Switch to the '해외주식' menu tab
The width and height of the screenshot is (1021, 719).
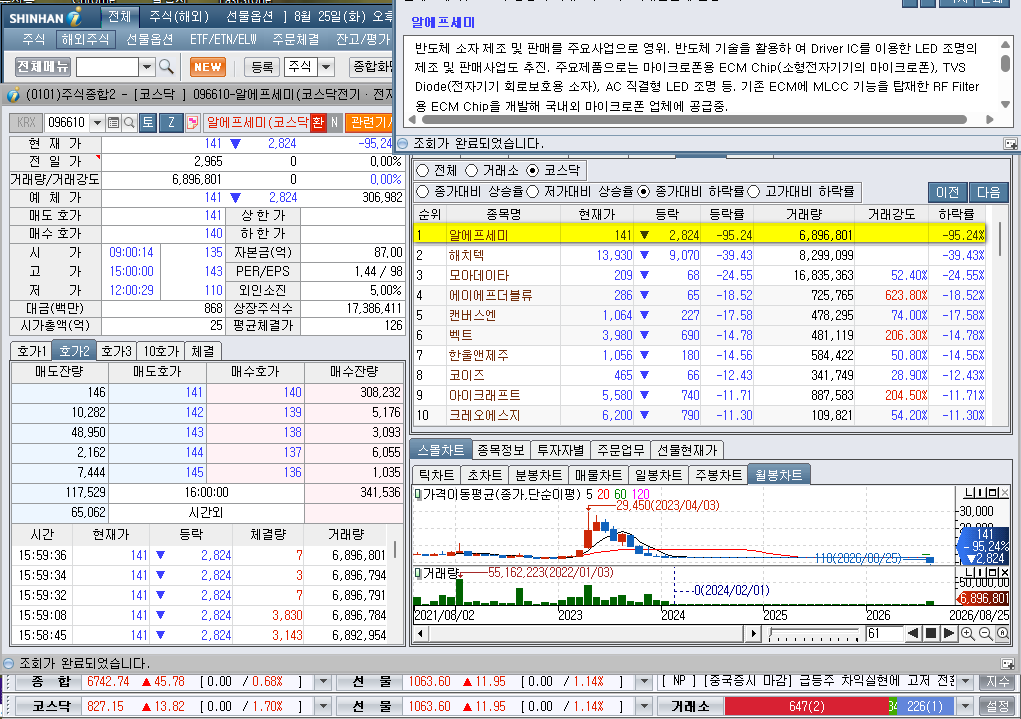point(85,39)
